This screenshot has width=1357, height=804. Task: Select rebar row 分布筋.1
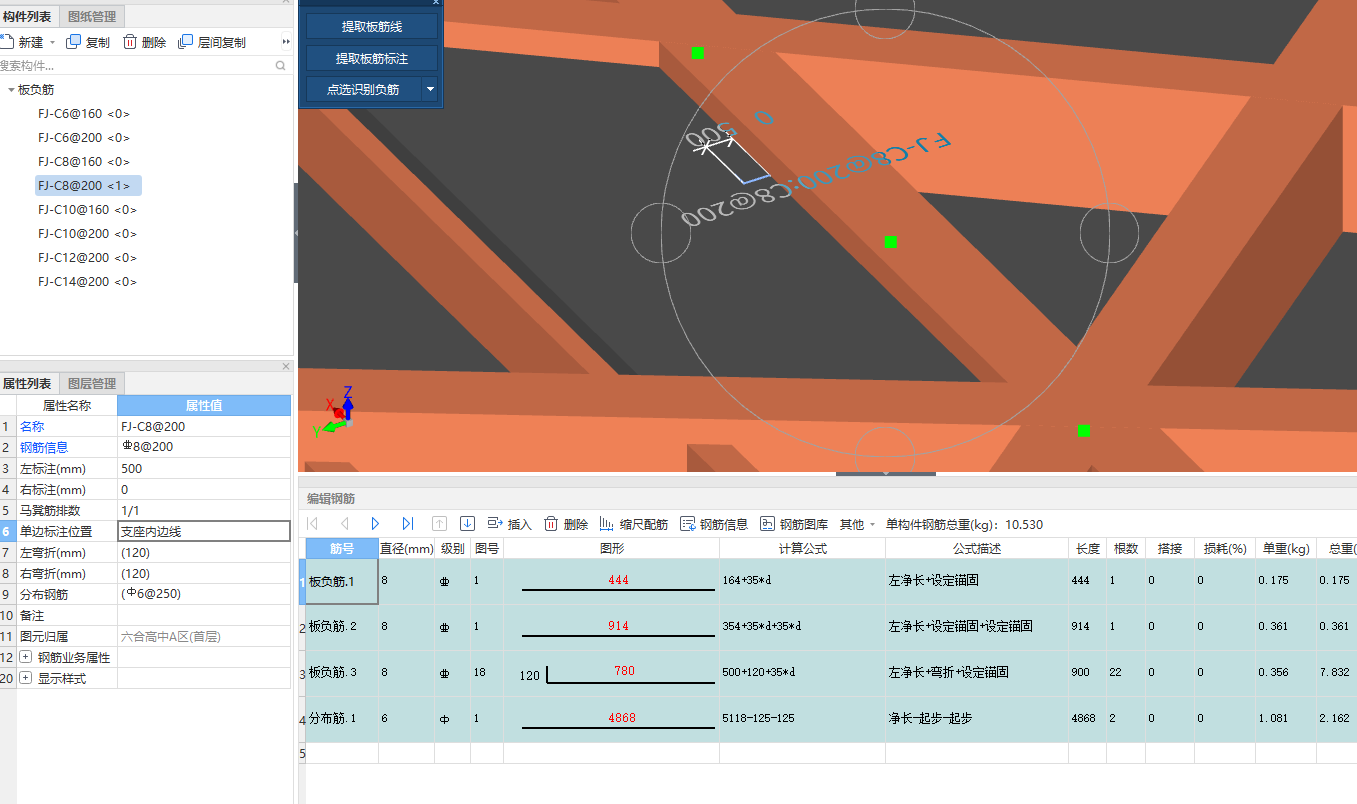341,719
